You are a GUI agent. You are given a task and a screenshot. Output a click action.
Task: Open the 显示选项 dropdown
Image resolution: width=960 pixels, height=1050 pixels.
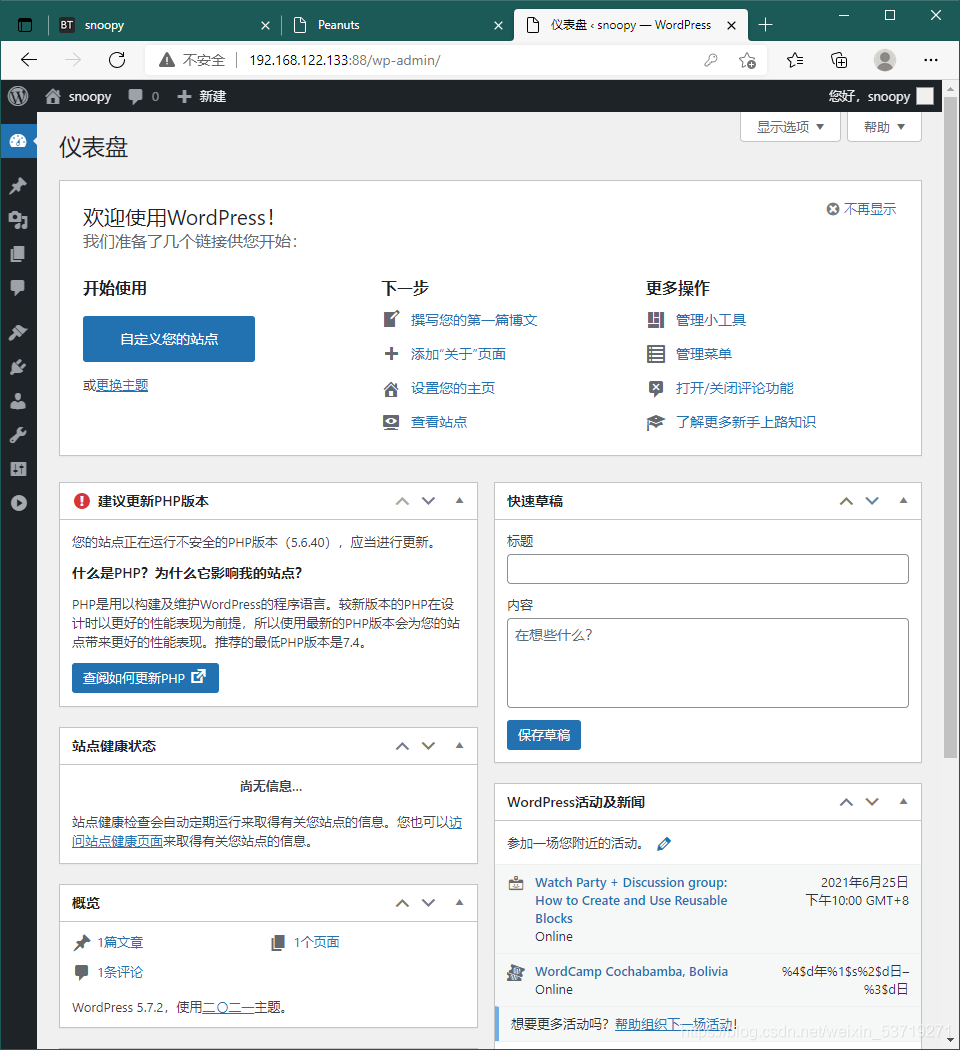click(x=790, y=127)
